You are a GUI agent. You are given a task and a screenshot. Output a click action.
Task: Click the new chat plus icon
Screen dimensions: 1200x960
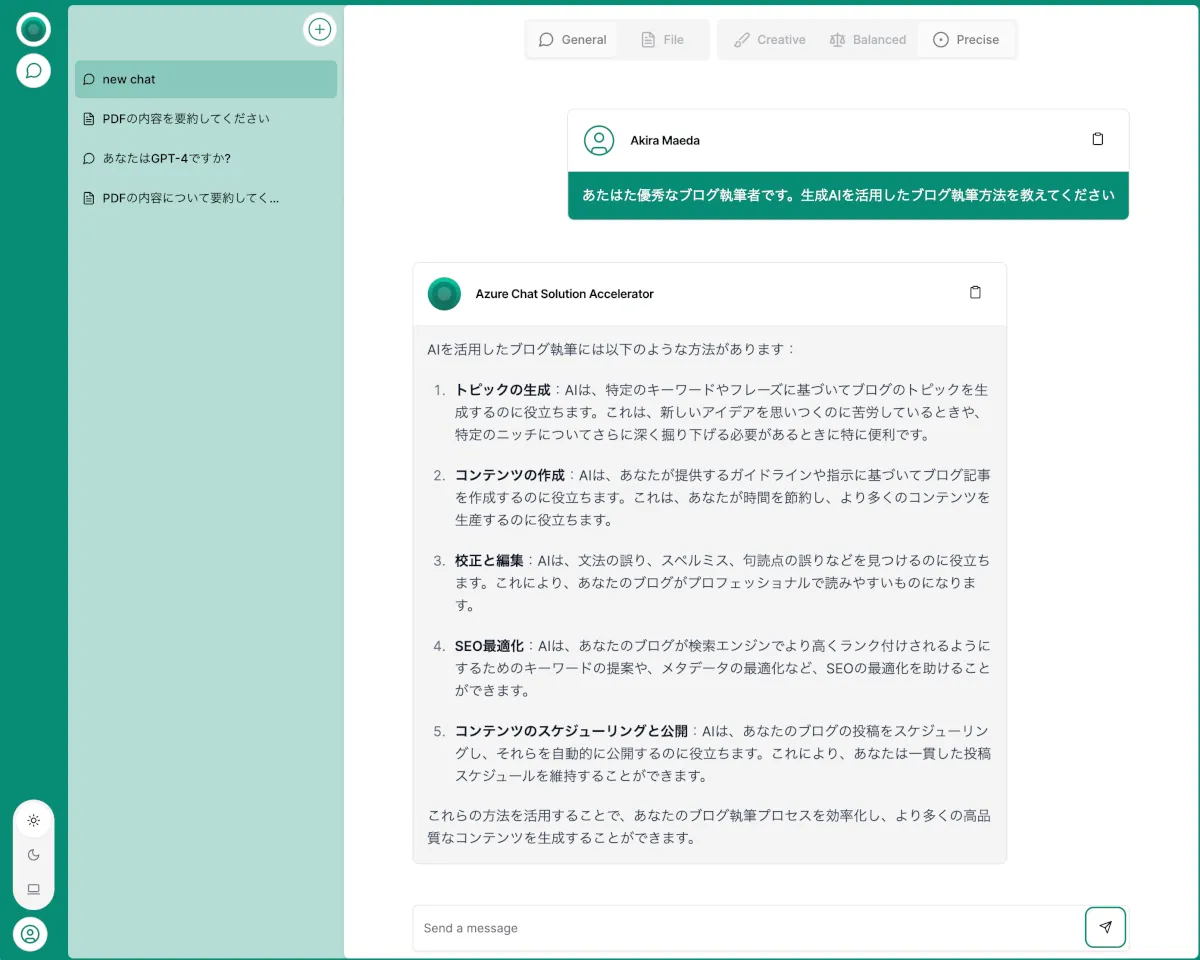pos(319,29)
